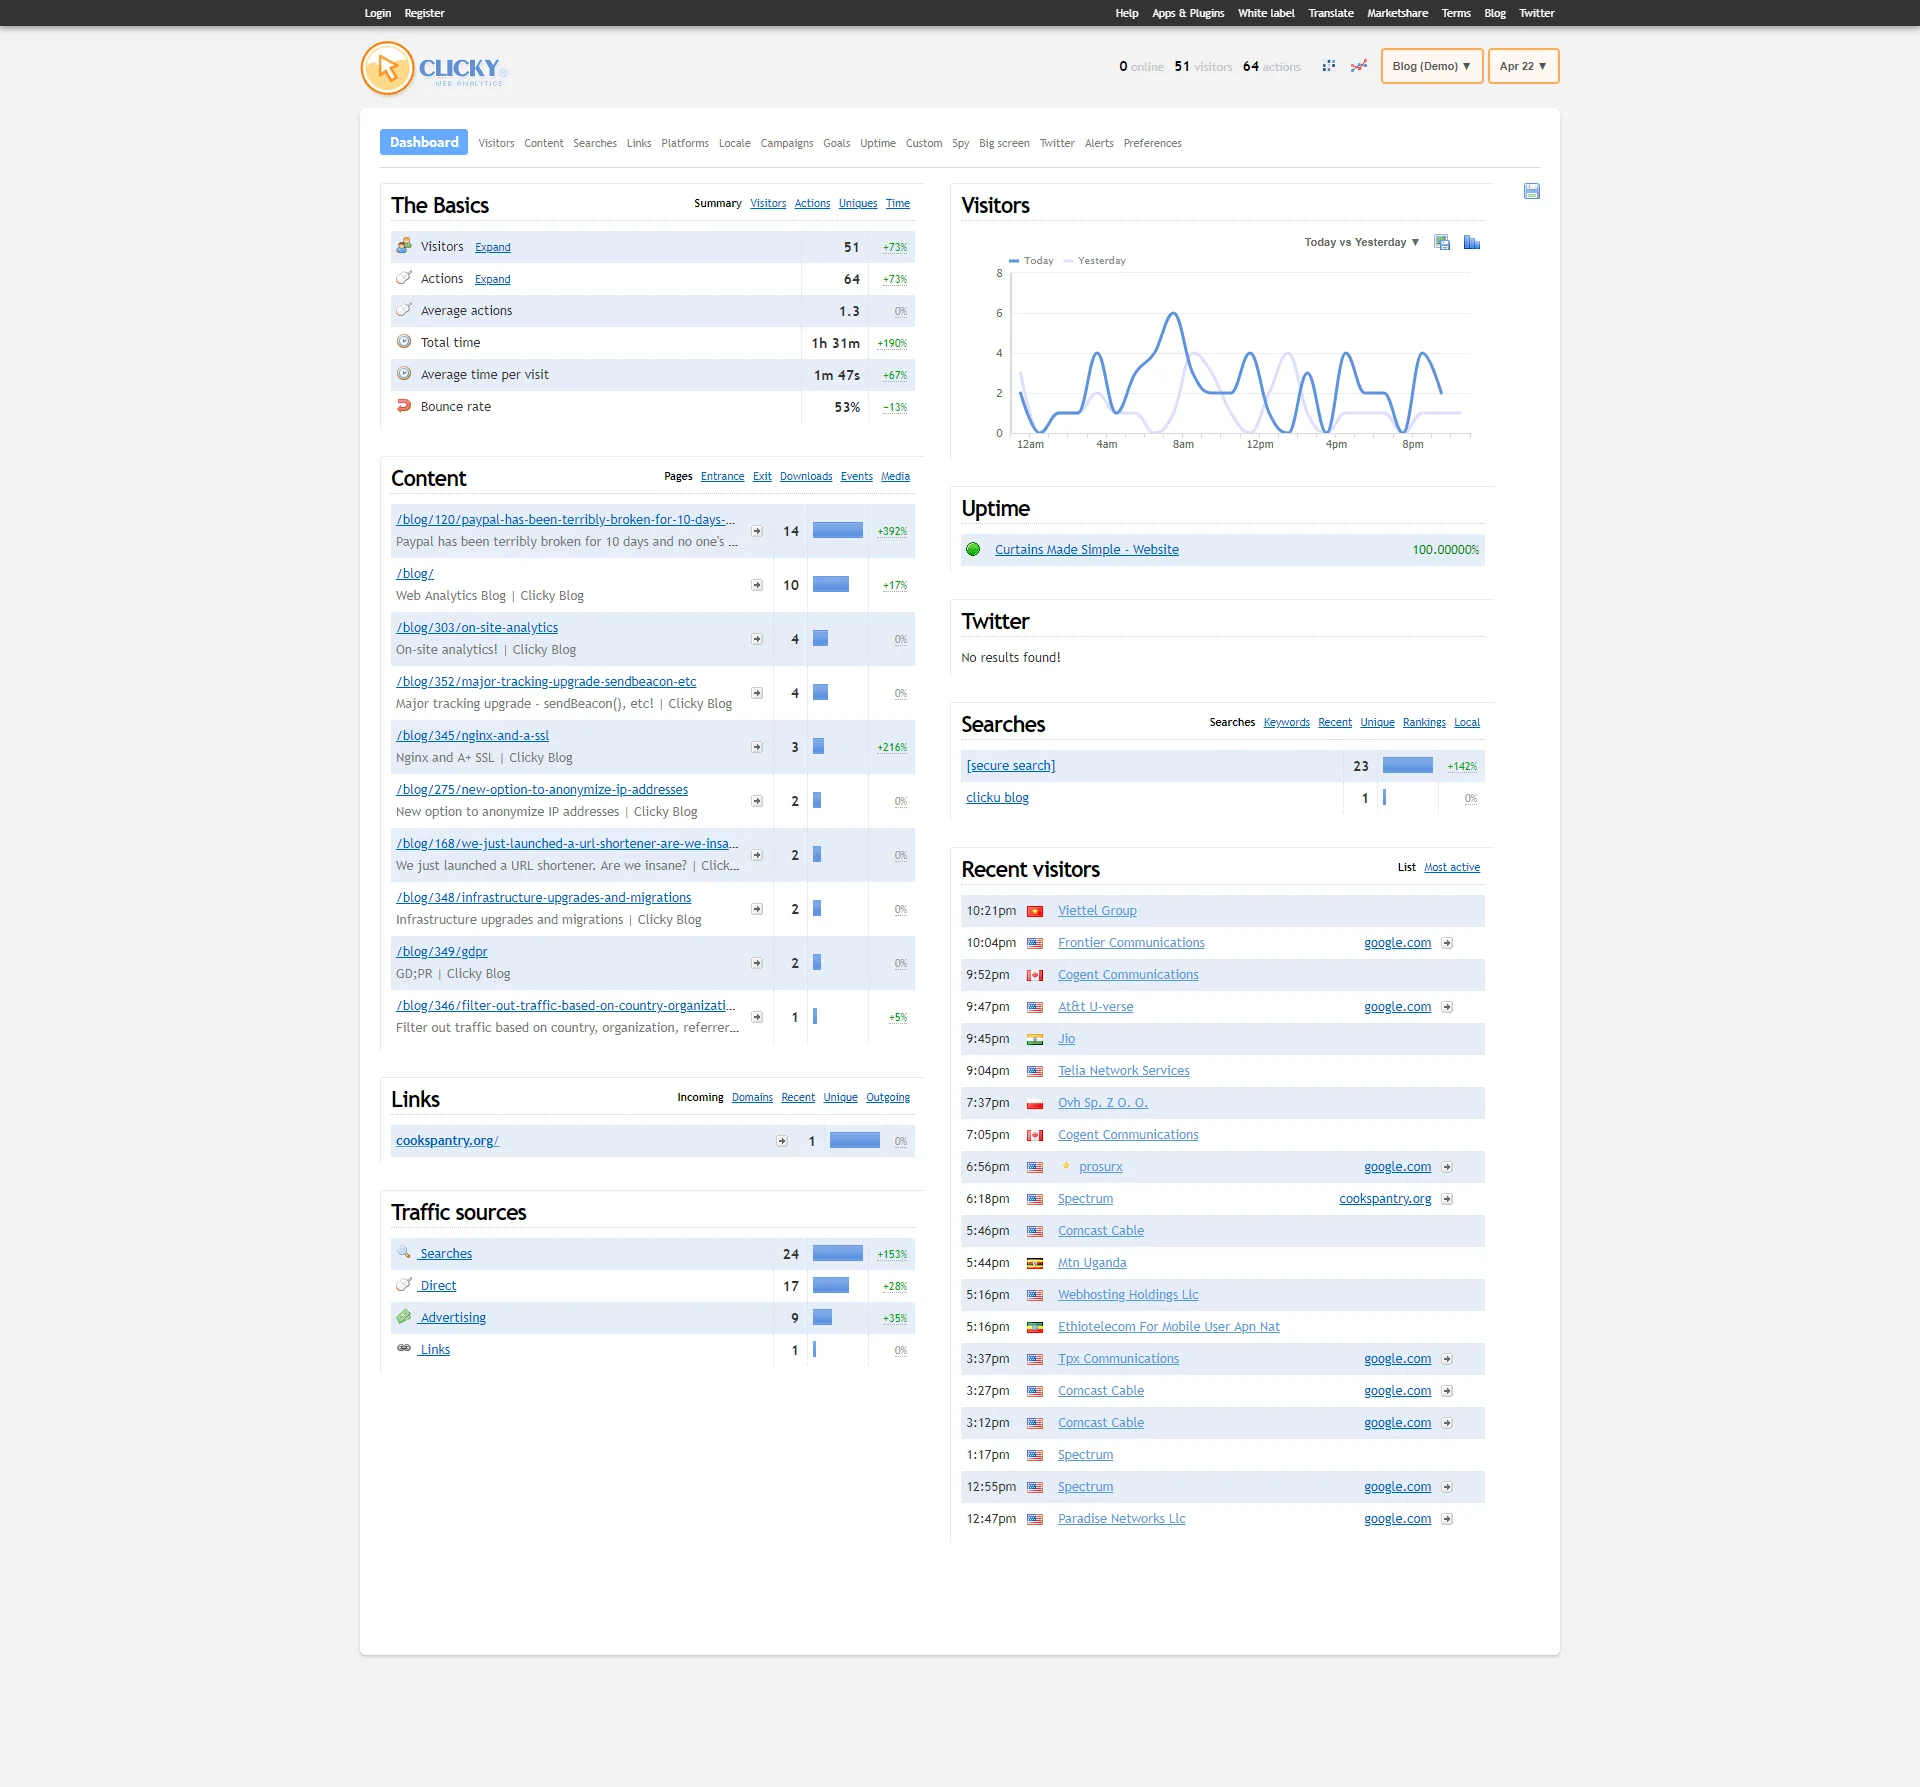The image size is (1920, 1787).
Task: Click arrow icon beside cookspantry.org link
Action: pos(782,1141)
